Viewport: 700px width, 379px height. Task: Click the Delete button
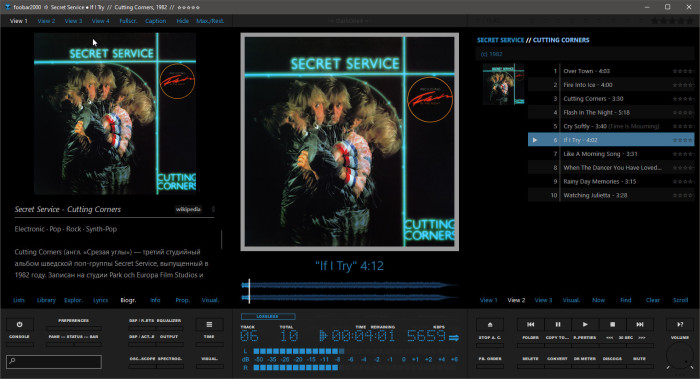530,358
